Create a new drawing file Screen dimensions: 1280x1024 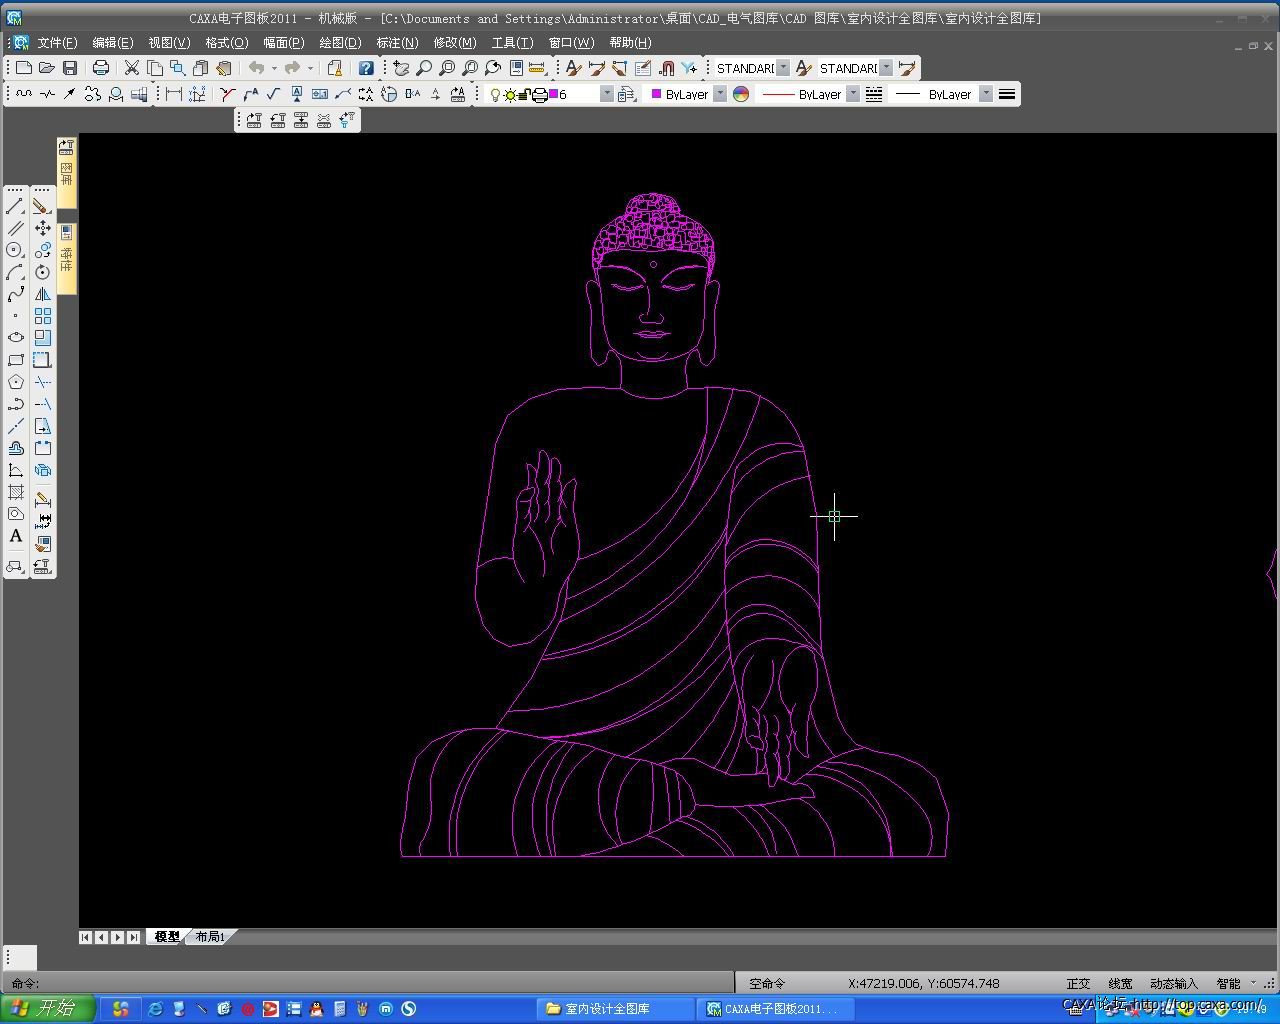[24, 68]
